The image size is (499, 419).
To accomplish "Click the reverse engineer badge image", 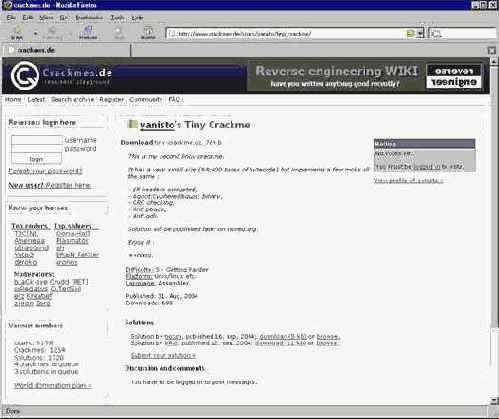I will click(454, 76).
